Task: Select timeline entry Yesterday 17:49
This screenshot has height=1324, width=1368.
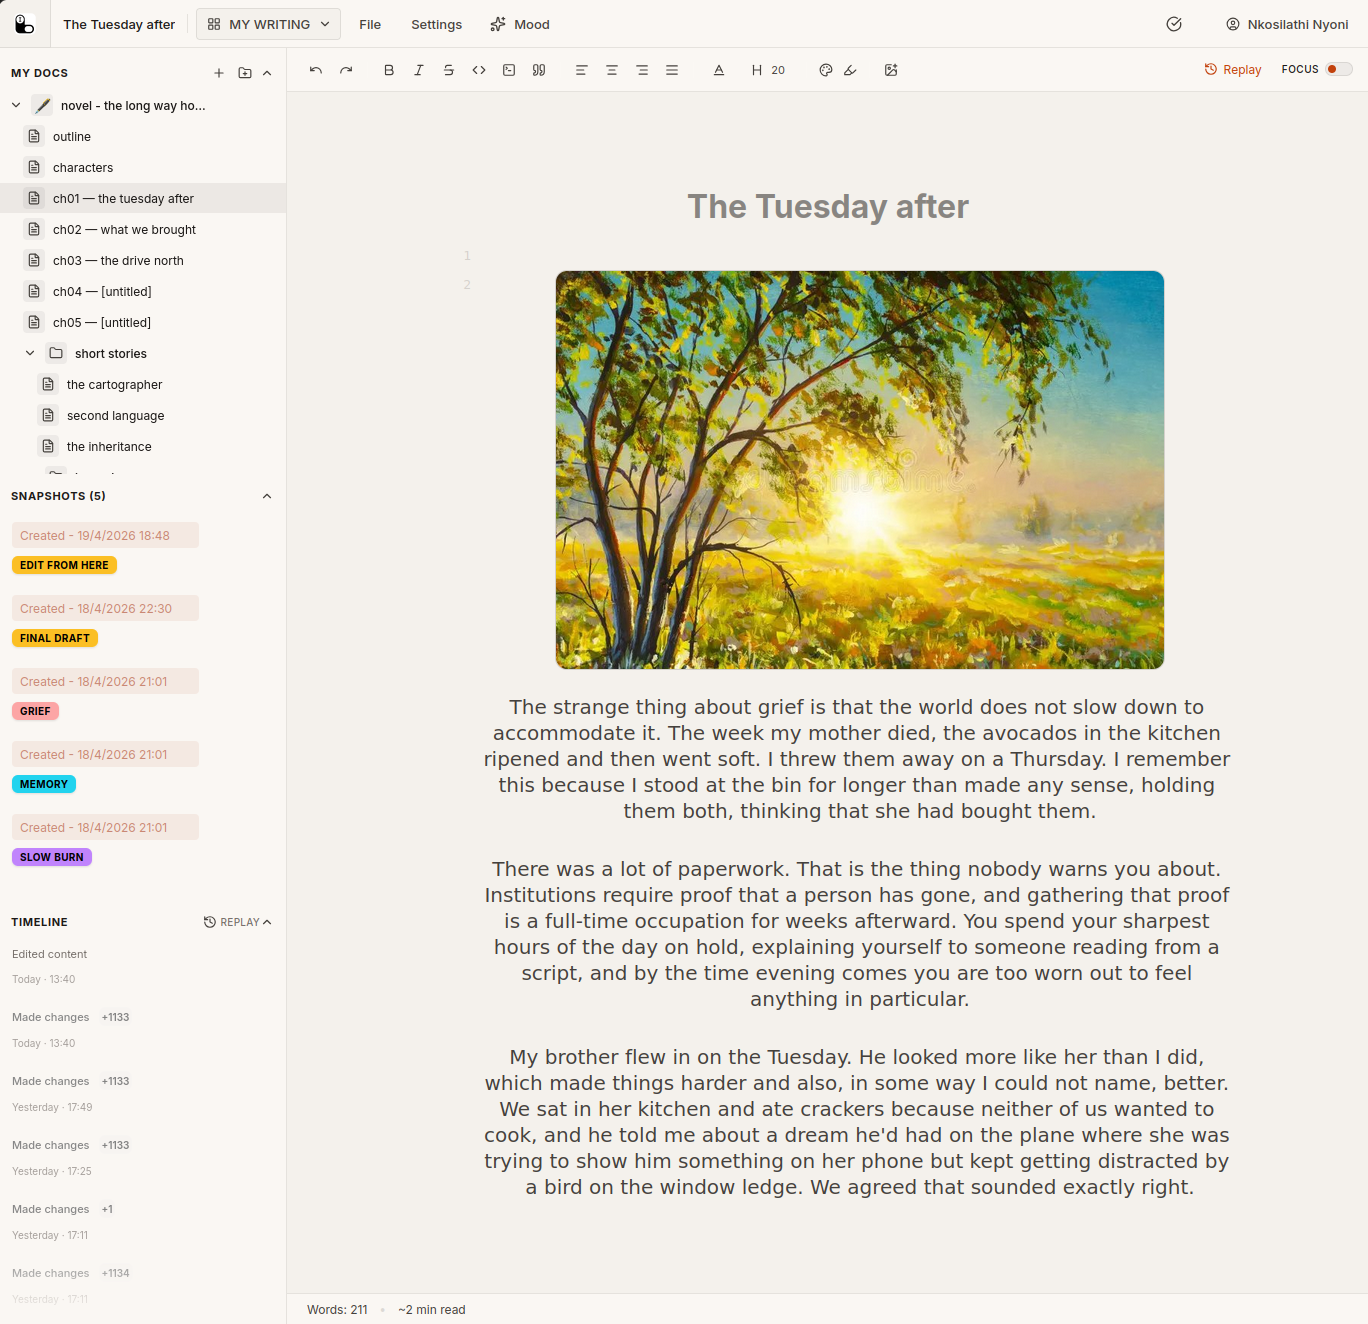Action: pyautogui.click(x=70, y=1094)
